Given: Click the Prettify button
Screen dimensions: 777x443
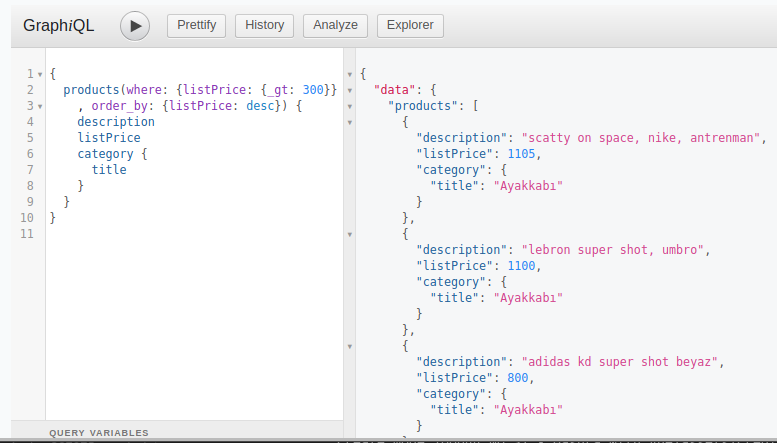Looking at the screenshot, I should [x=196, y=25].
